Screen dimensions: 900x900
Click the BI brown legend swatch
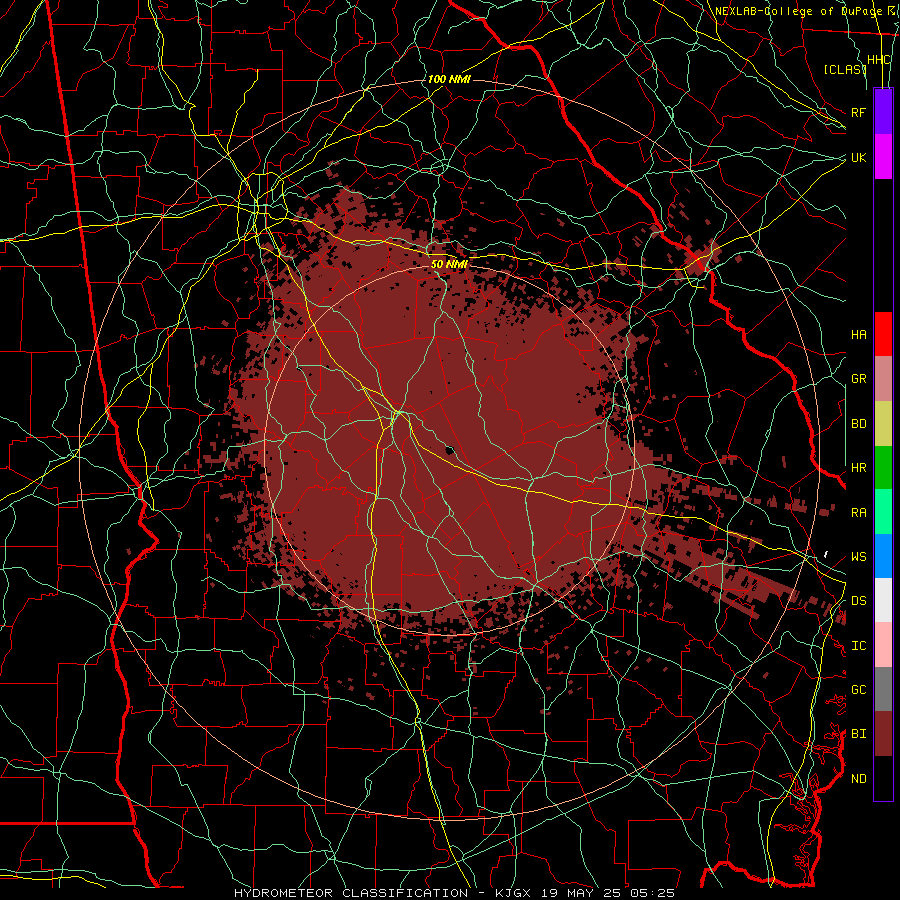point(883,734)
